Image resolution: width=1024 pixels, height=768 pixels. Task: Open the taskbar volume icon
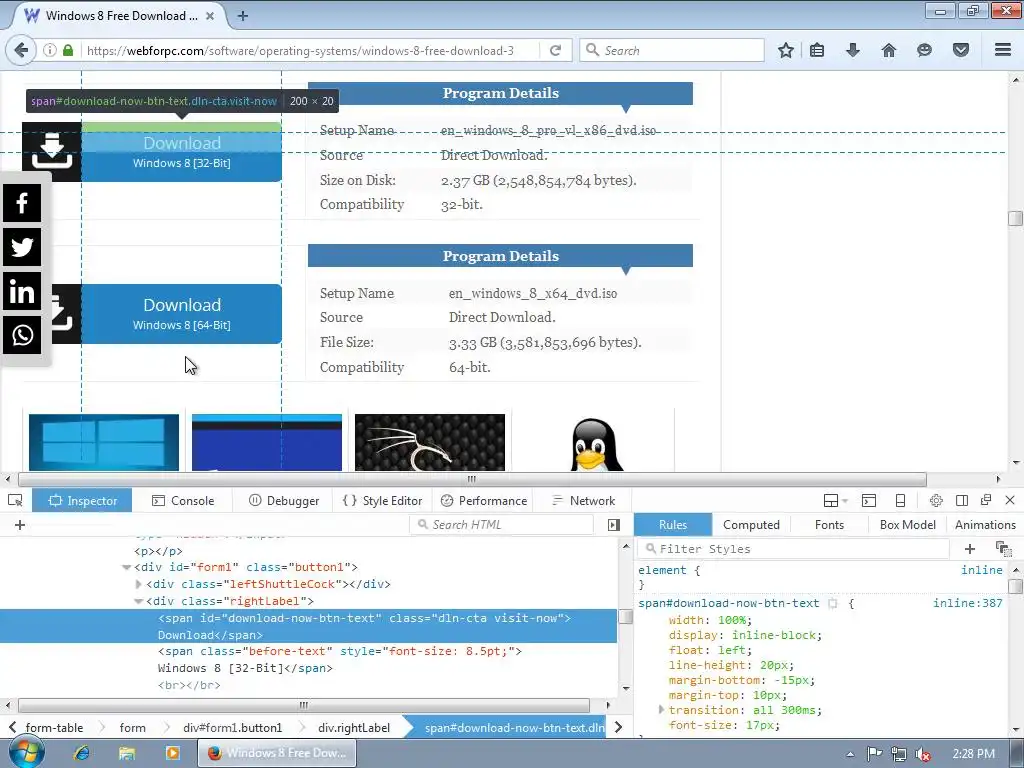[923, 754]
